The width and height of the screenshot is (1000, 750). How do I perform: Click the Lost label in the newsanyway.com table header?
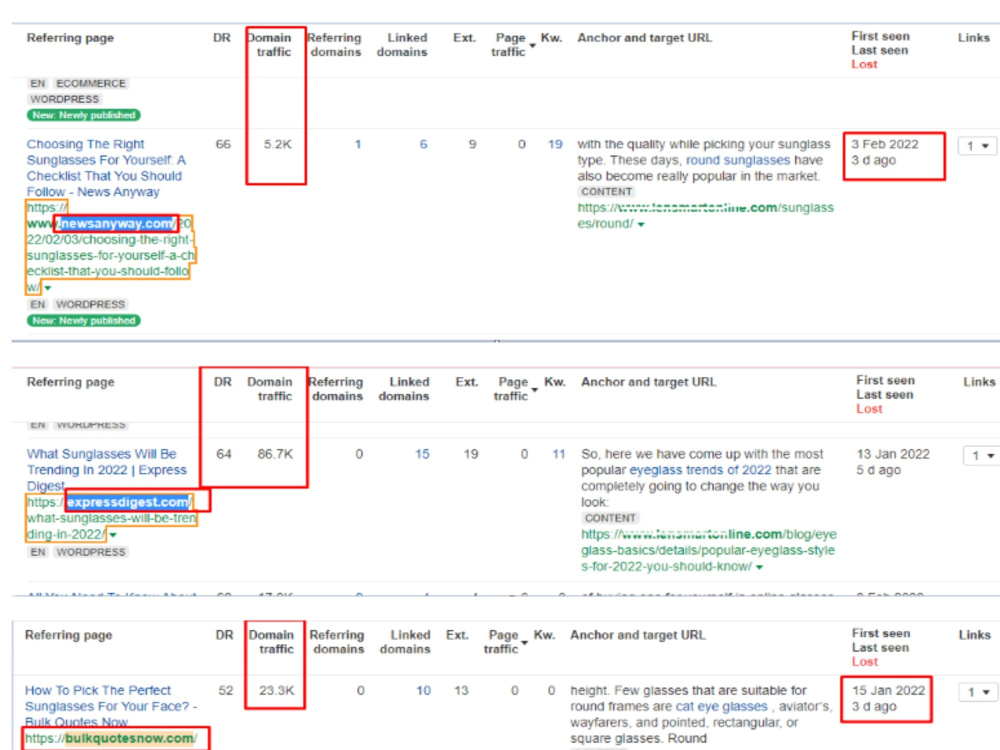click(864, 64)
